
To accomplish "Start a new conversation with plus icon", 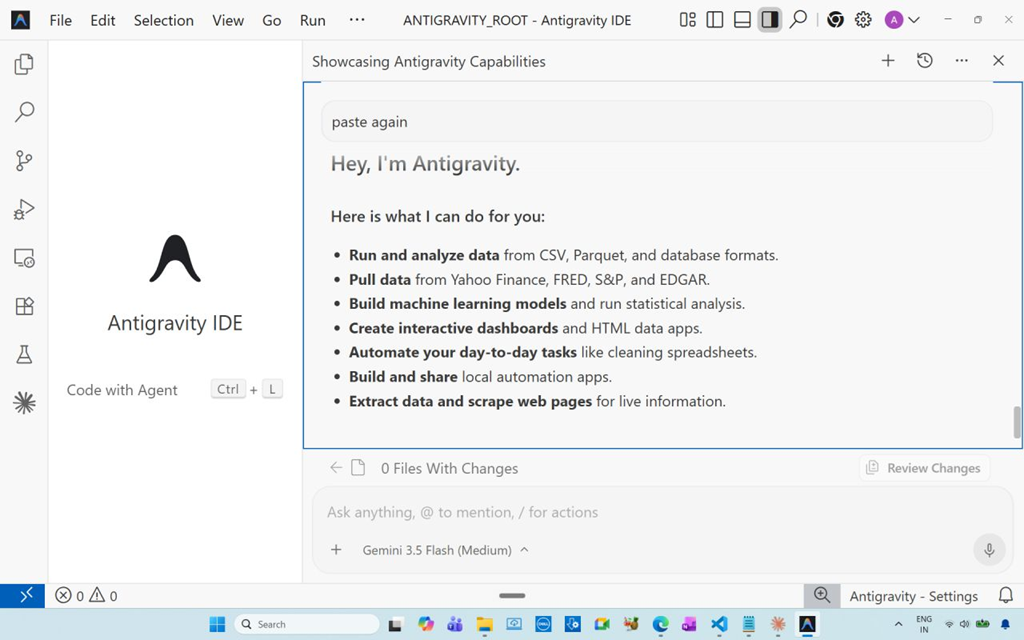I will pyautogui.click(x=888, y=61).
